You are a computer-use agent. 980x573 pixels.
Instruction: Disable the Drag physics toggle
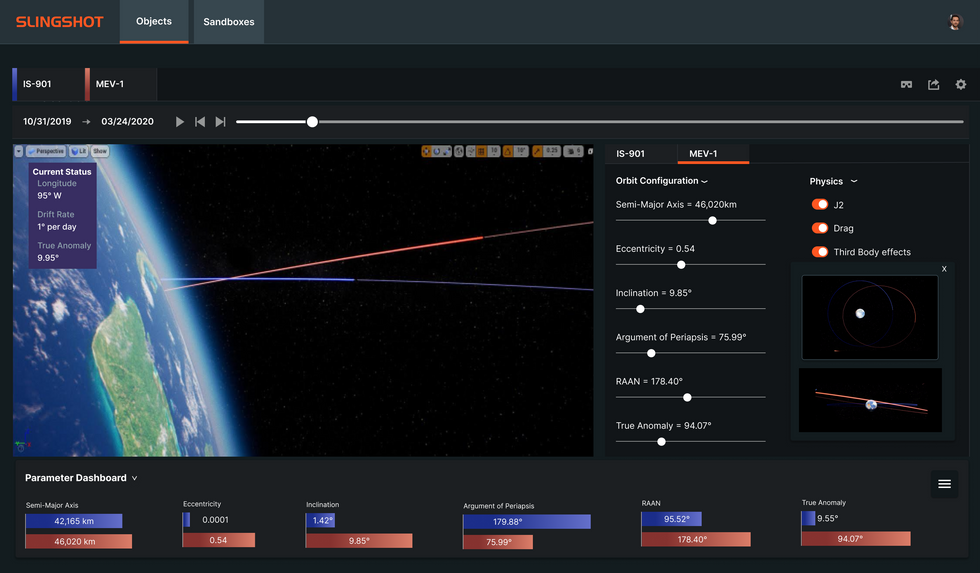pos(819,228)
